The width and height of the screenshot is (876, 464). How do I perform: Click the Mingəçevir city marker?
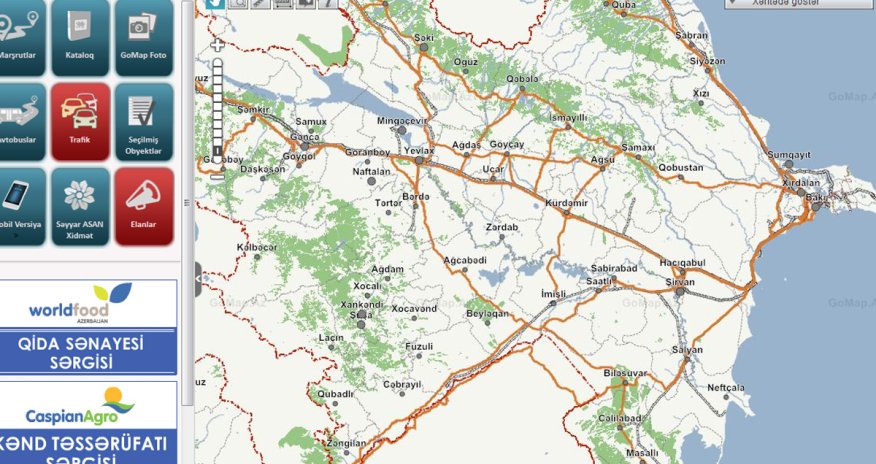point(402,130)
